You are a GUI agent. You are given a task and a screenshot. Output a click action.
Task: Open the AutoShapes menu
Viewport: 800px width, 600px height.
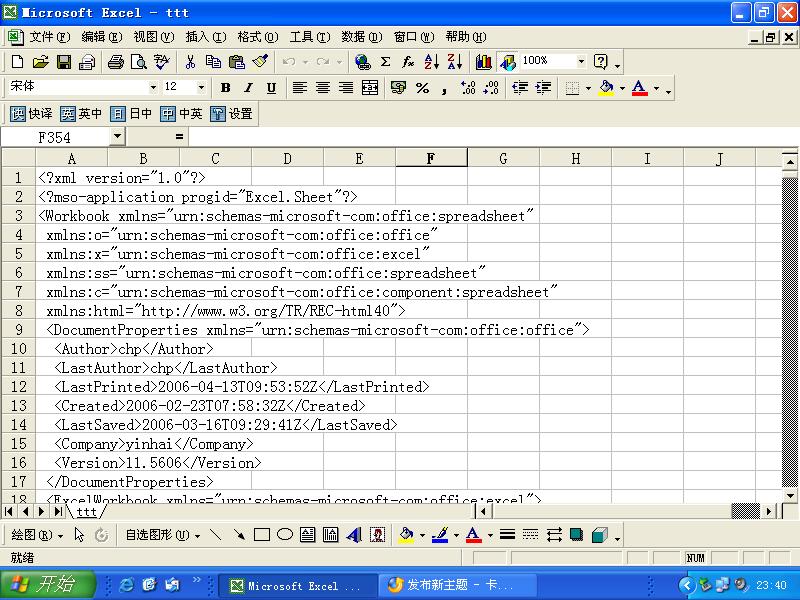(163, 535)
